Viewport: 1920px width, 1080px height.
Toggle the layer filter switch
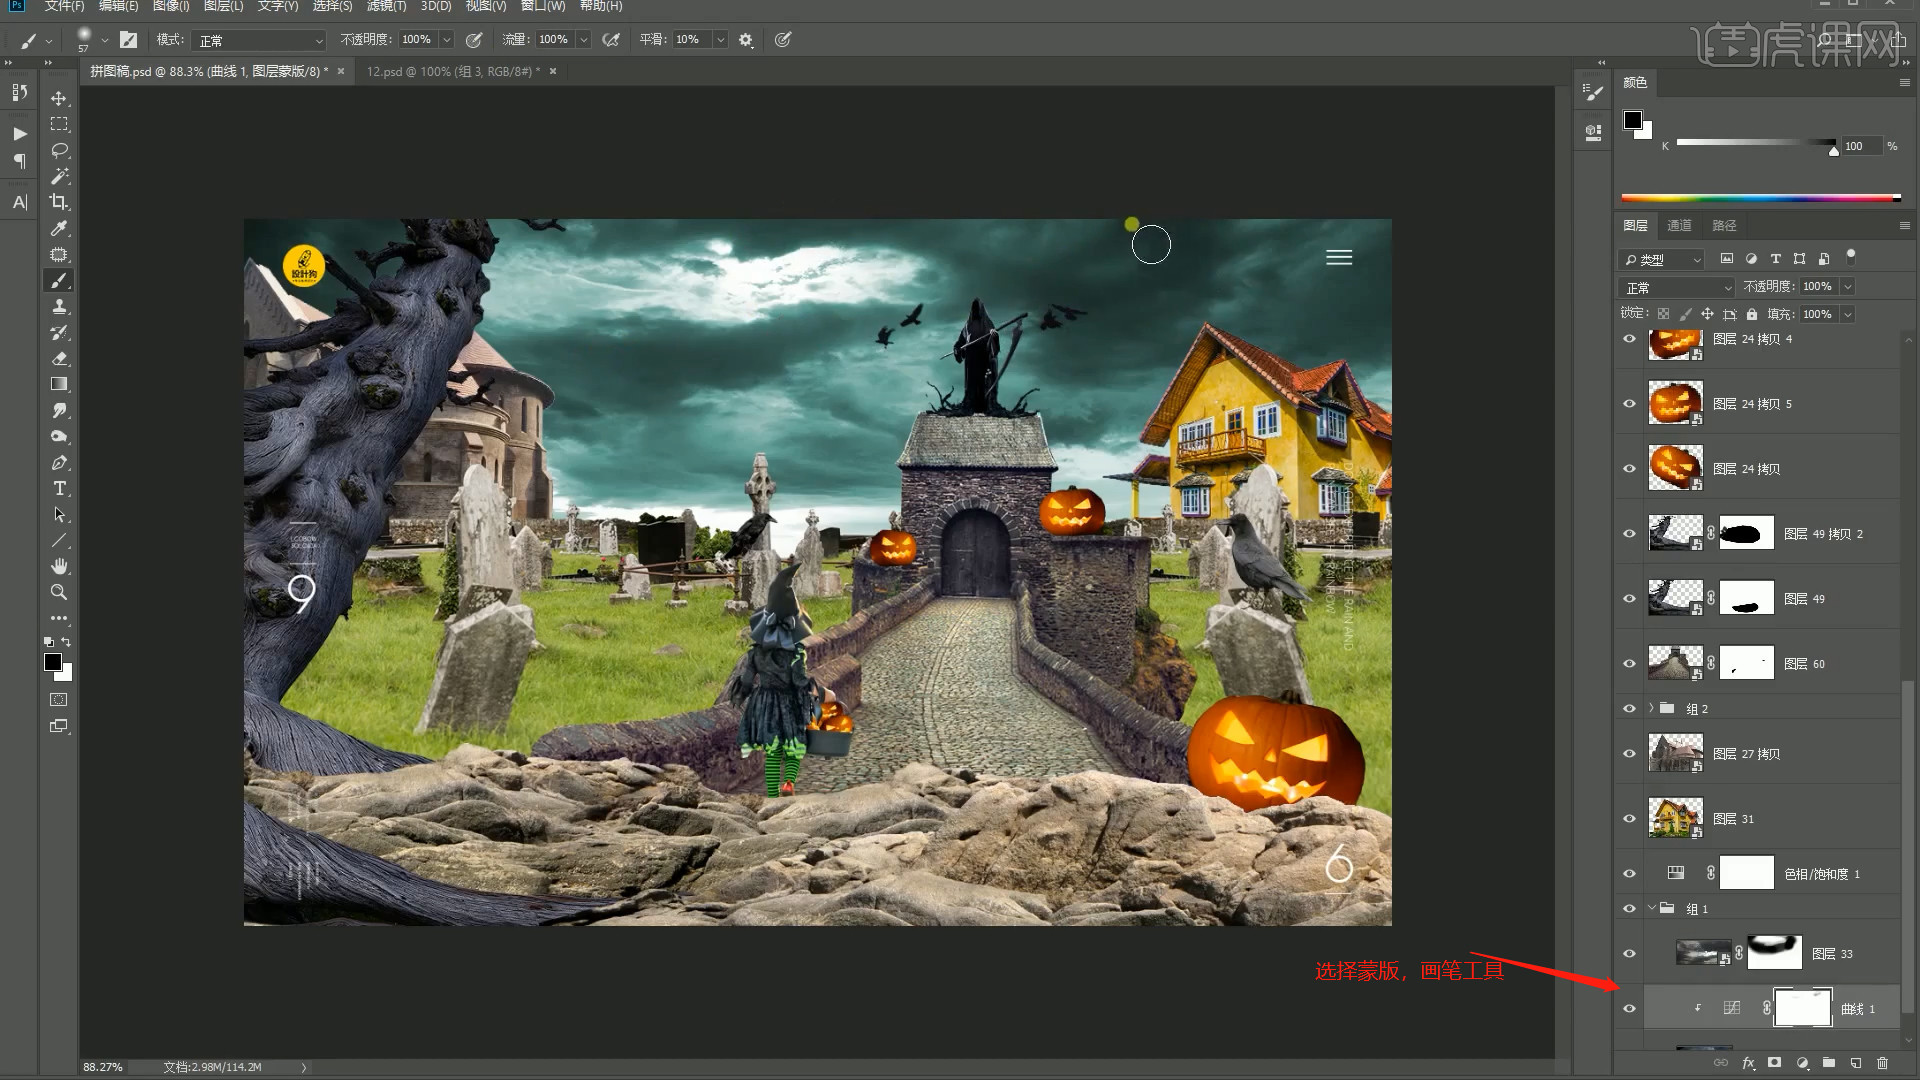(1850, 256)
